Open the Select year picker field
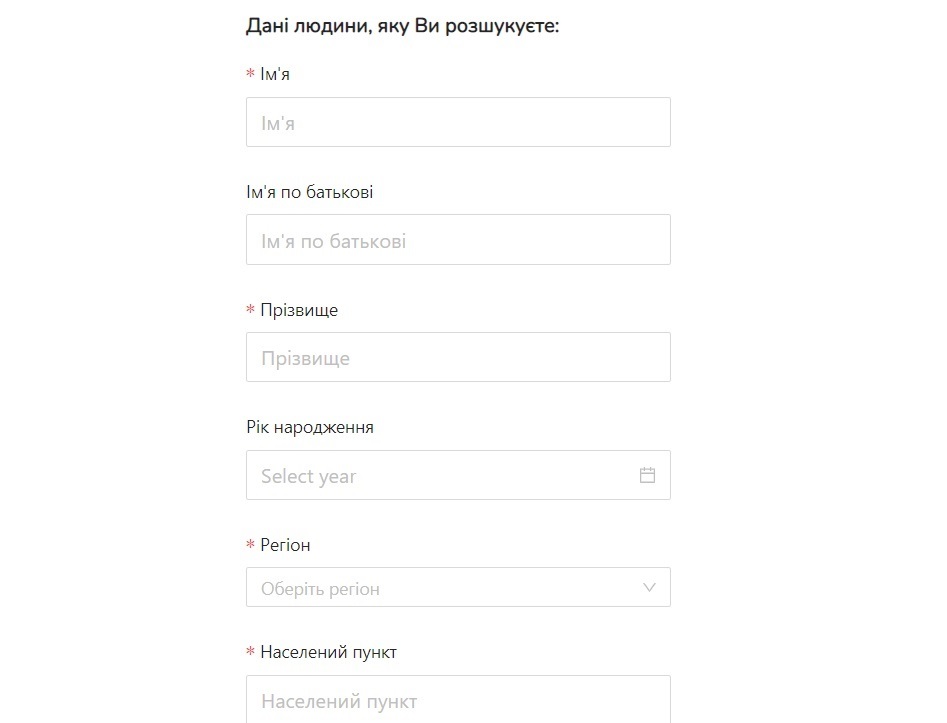The image size is (947, 723). point(458,475)
